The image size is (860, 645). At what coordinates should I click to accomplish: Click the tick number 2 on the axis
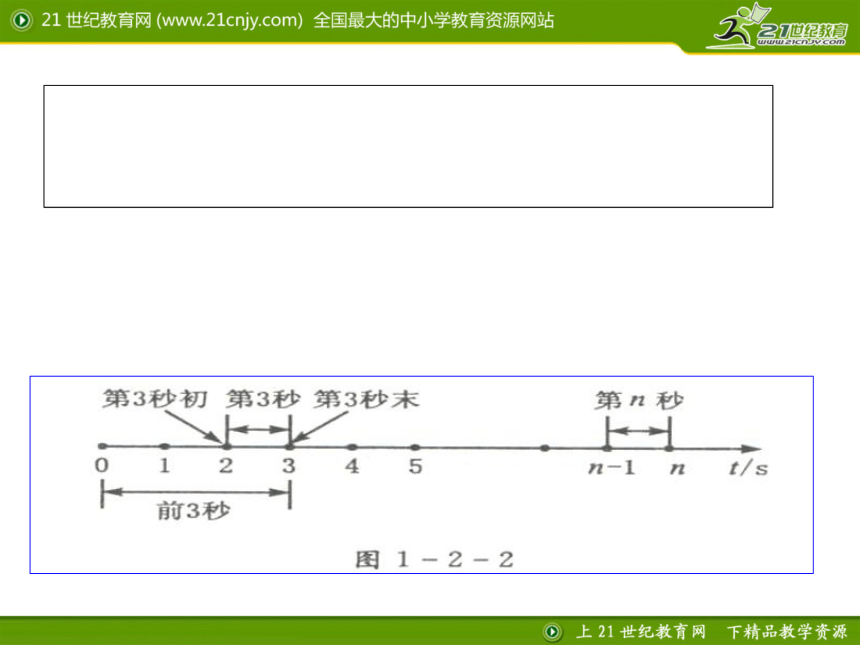pos(226,466)
